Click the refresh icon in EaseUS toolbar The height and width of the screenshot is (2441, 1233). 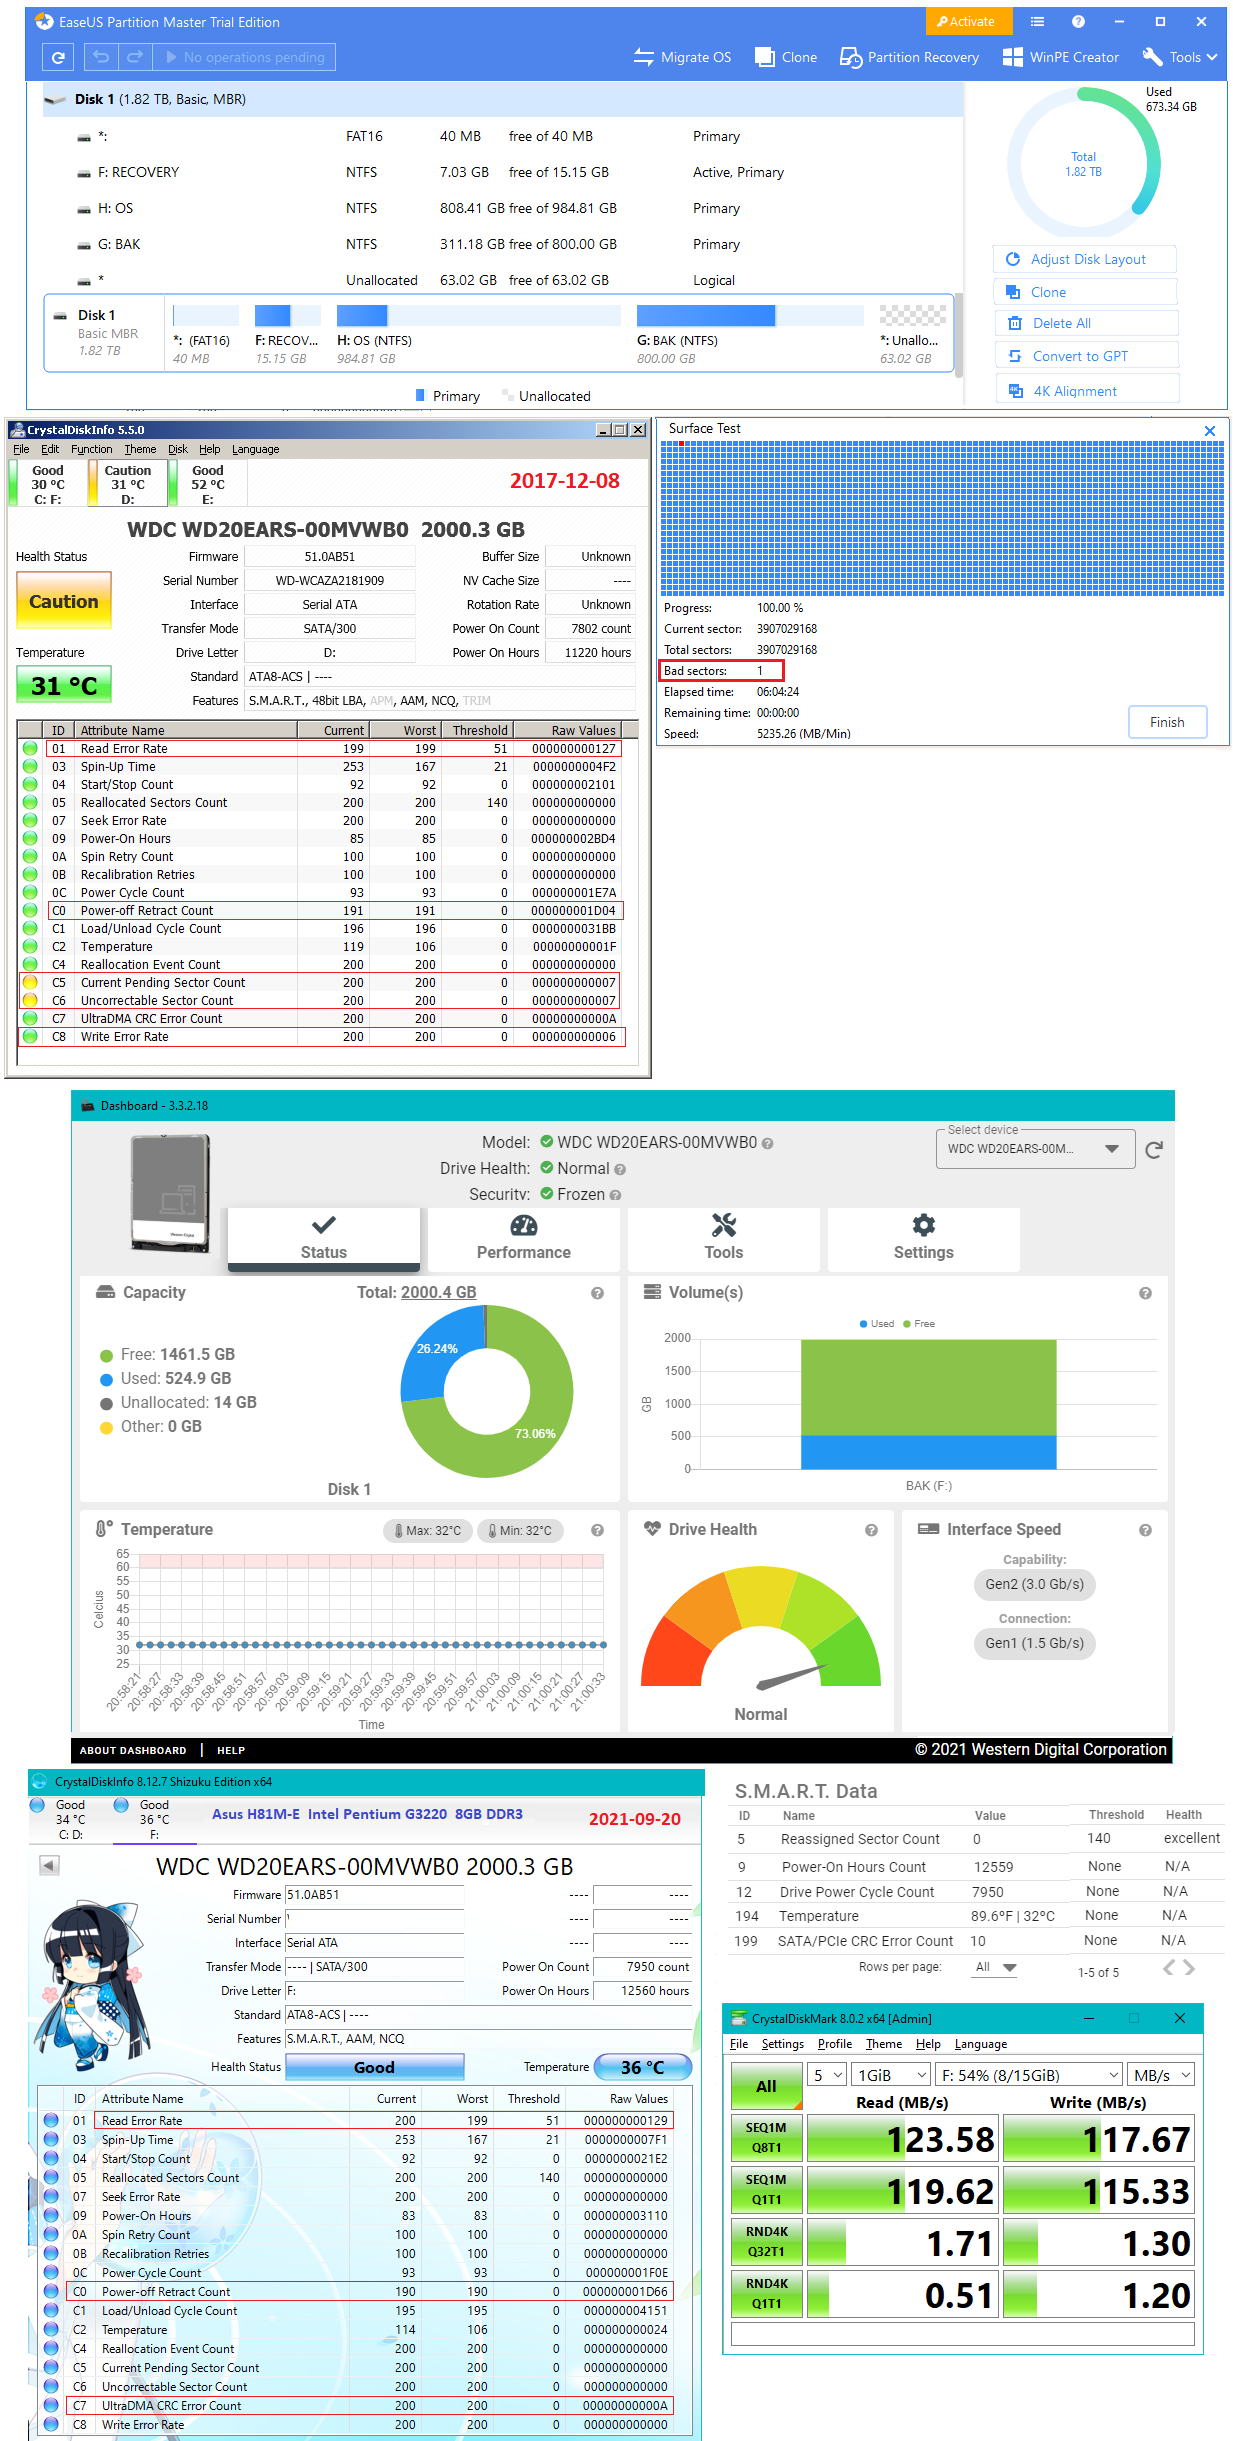[58, 57]
